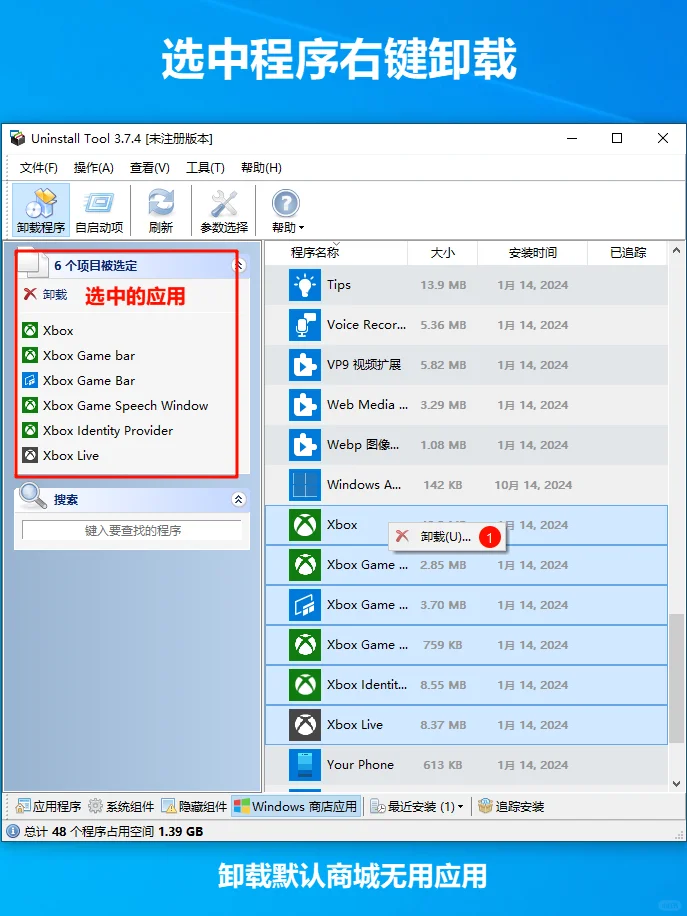Expand the 帮助 toolbar dropdown arrow
The width and height of the screenshot is (687, 916).
coord(301,227)
